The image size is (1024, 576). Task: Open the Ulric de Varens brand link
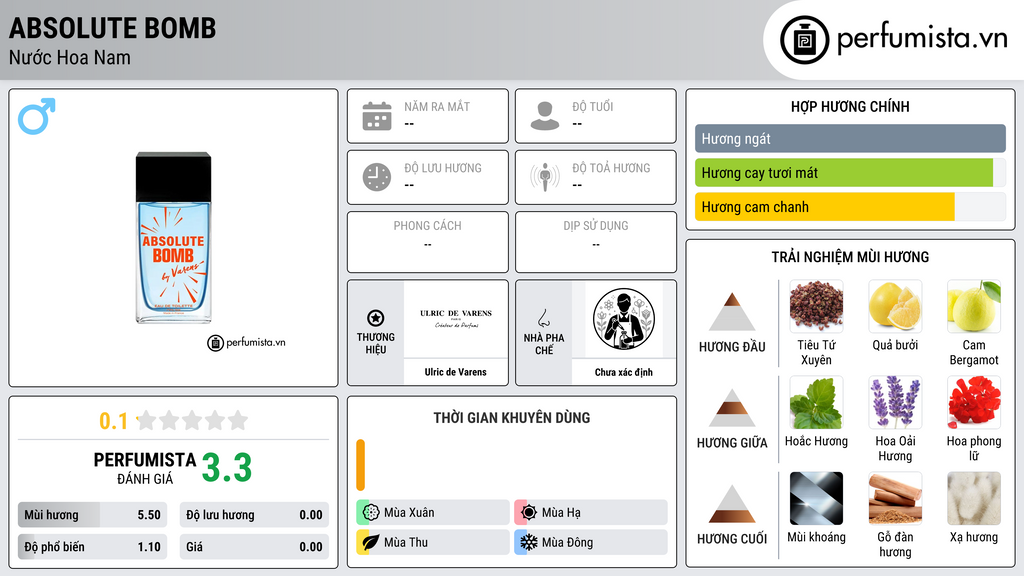[456, 372]
